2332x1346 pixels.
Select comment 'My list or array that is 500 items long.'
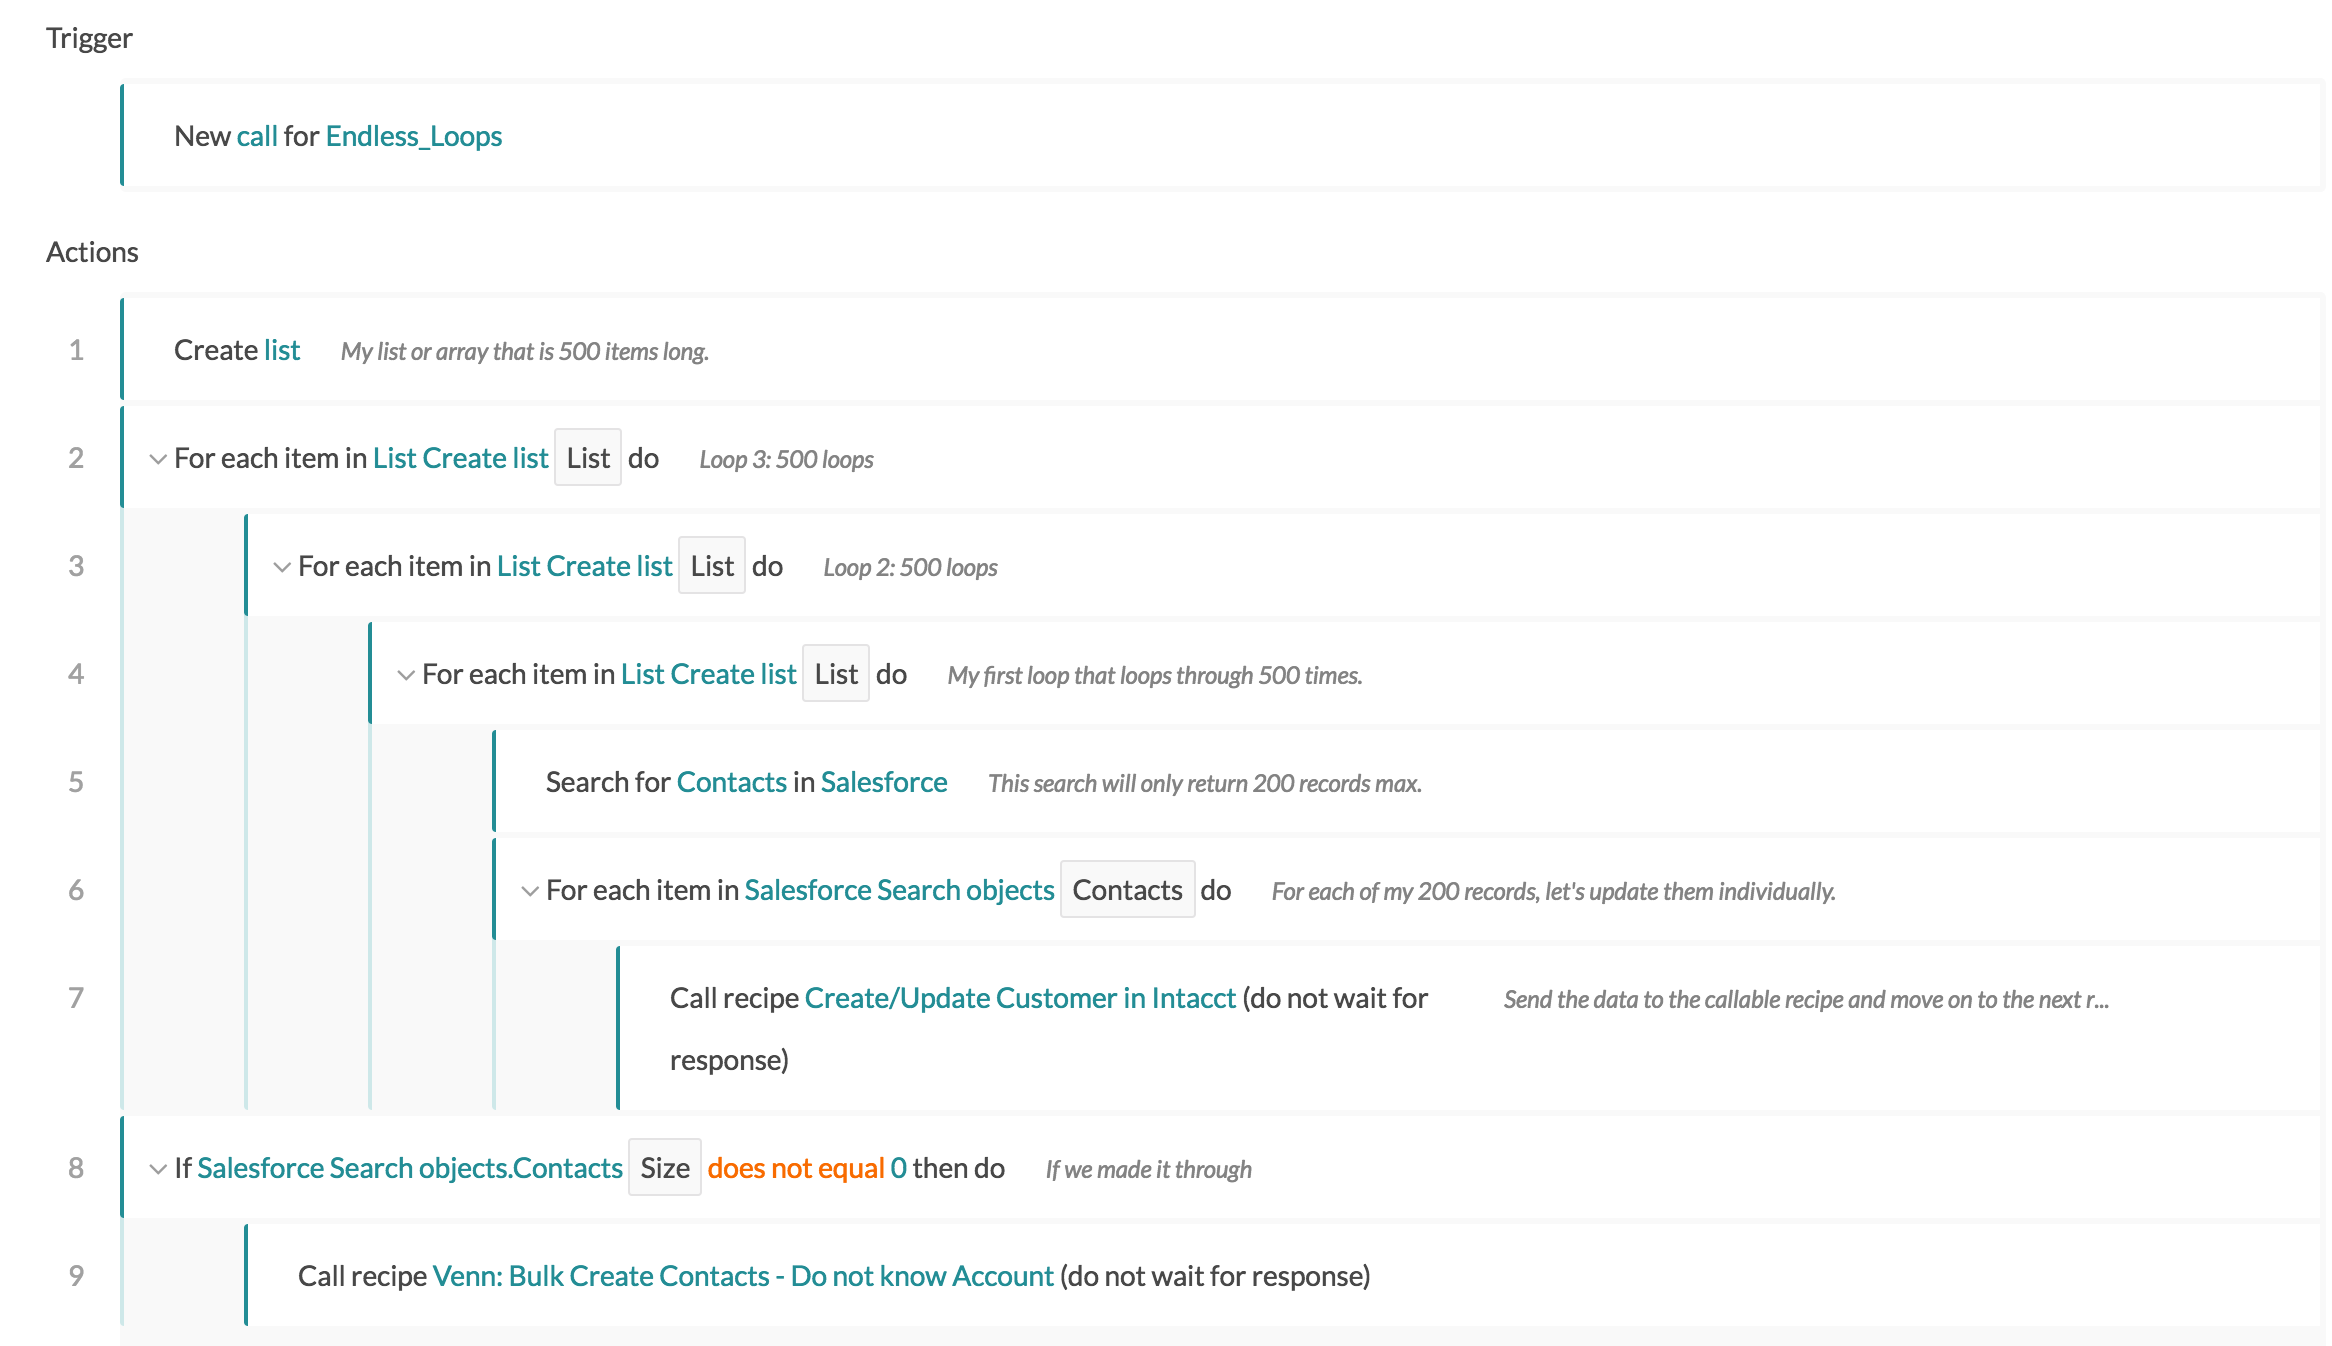(x=525, y=351)
